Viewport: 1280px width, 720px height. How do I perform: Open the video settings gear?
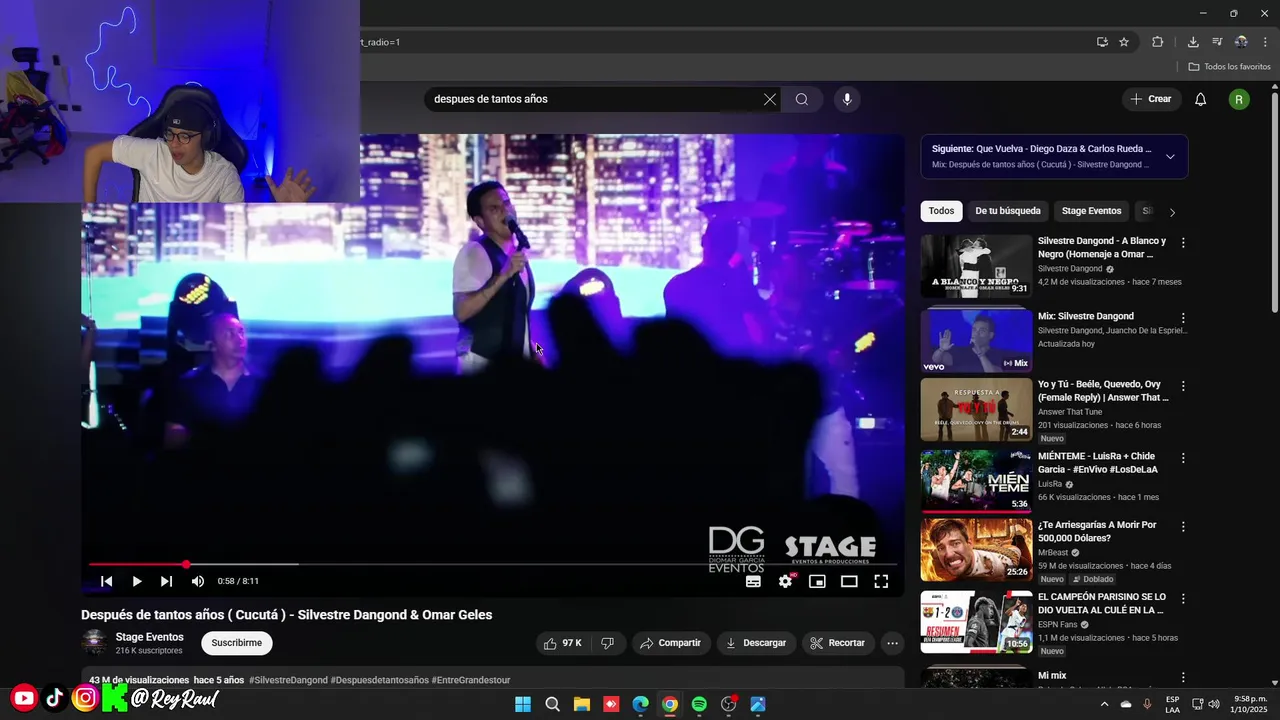(x=786, y=581)
